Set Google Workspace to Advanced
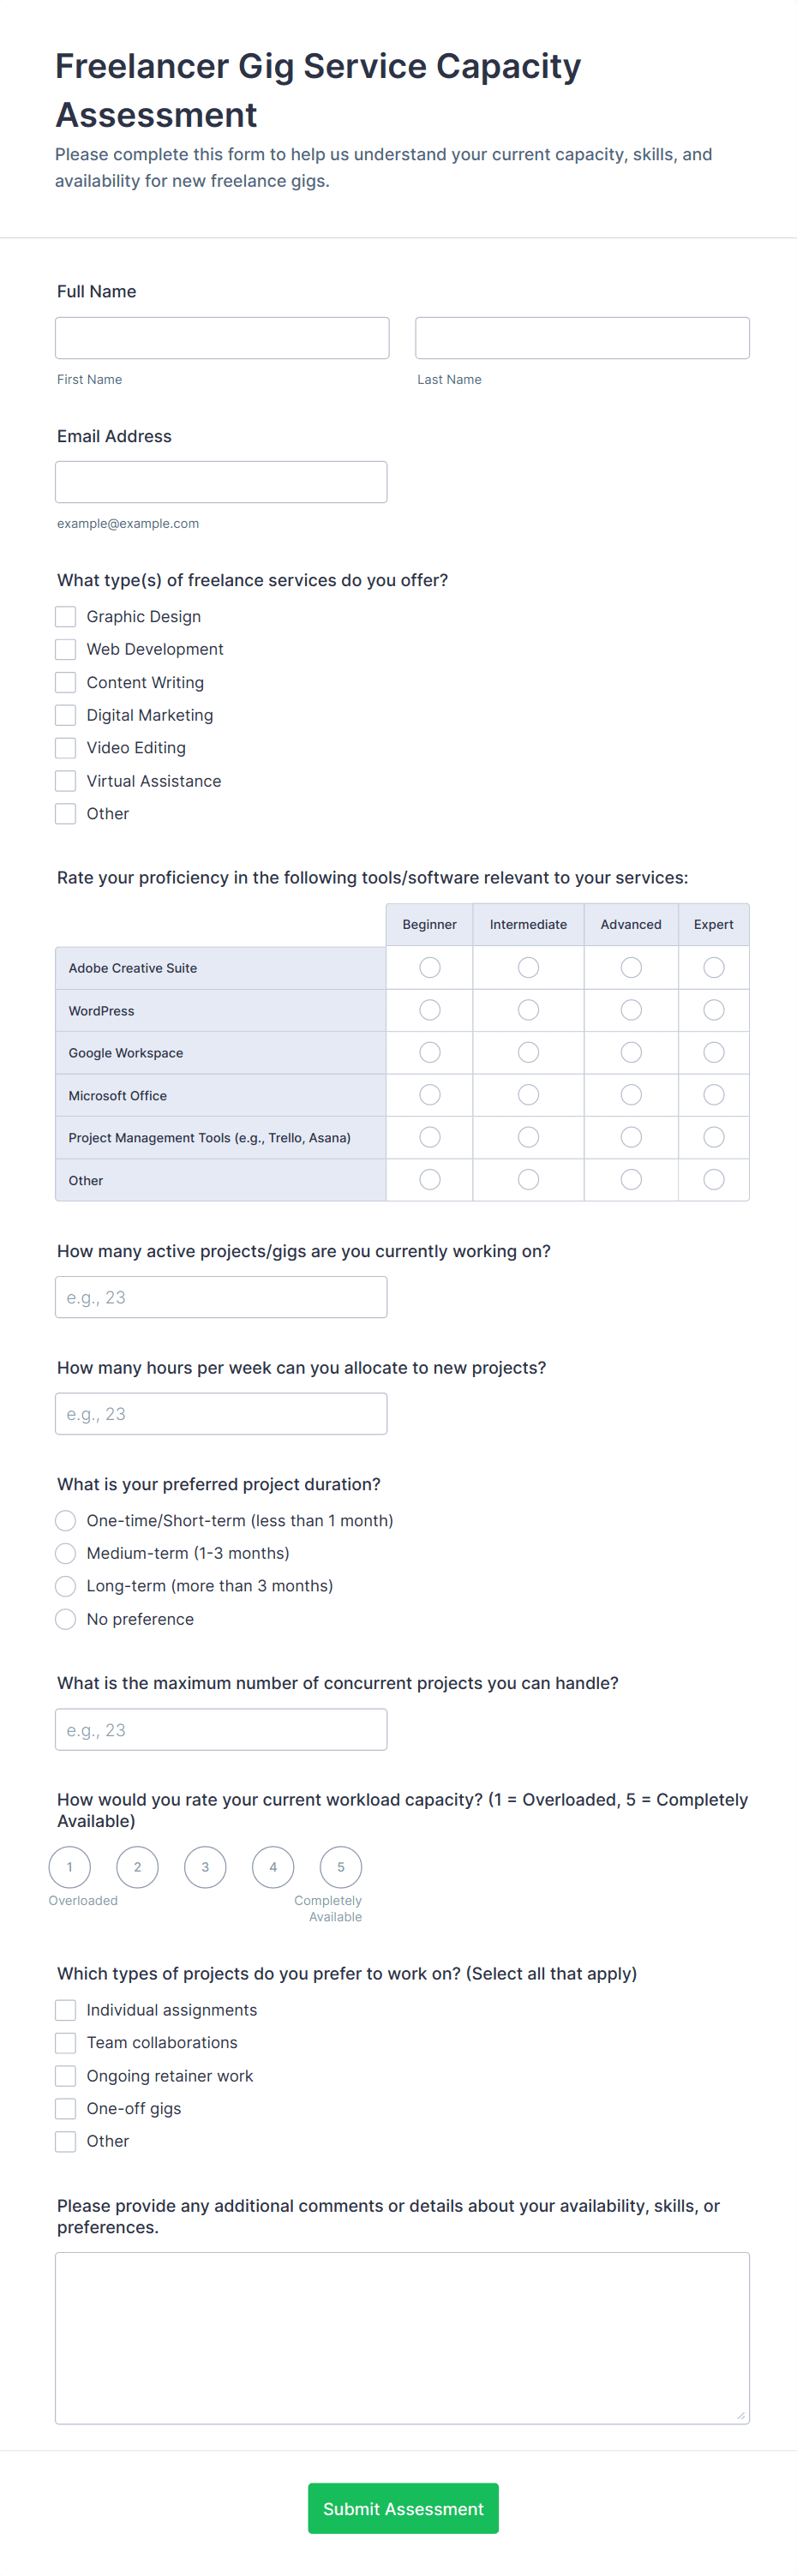 pyautogui.click(x=631, y=1053)
